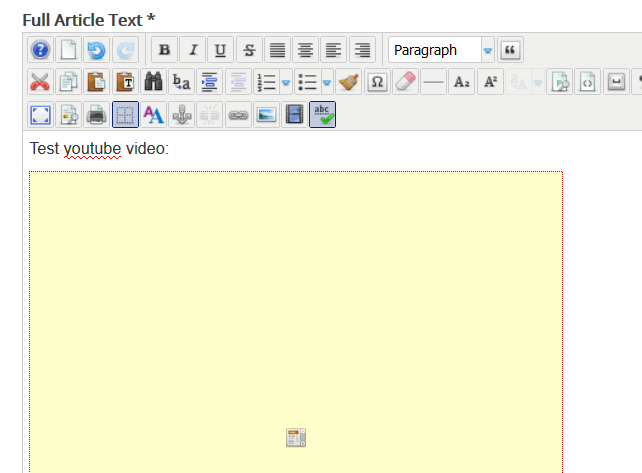Screen dimensions: 642x473
Task: Preview the article document
Action: click(x=68, y=114)
